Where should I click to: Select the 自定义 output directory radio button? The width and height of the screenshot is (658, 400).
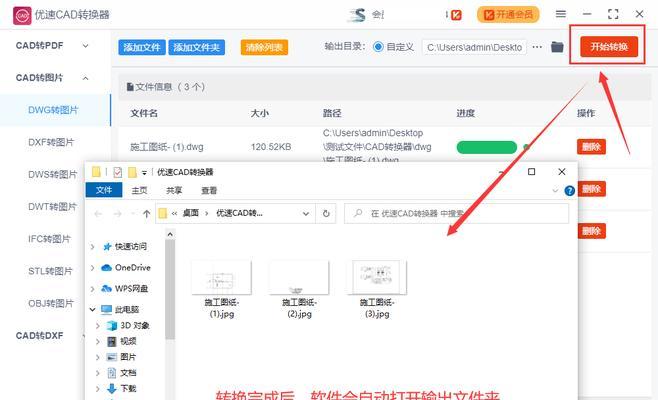pyautogui.click(x=378, y=47)
